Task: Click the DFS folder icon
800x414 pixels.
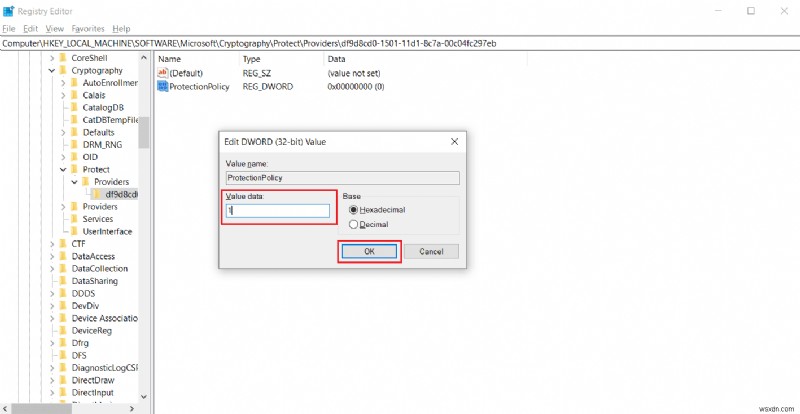Action: 63,355
